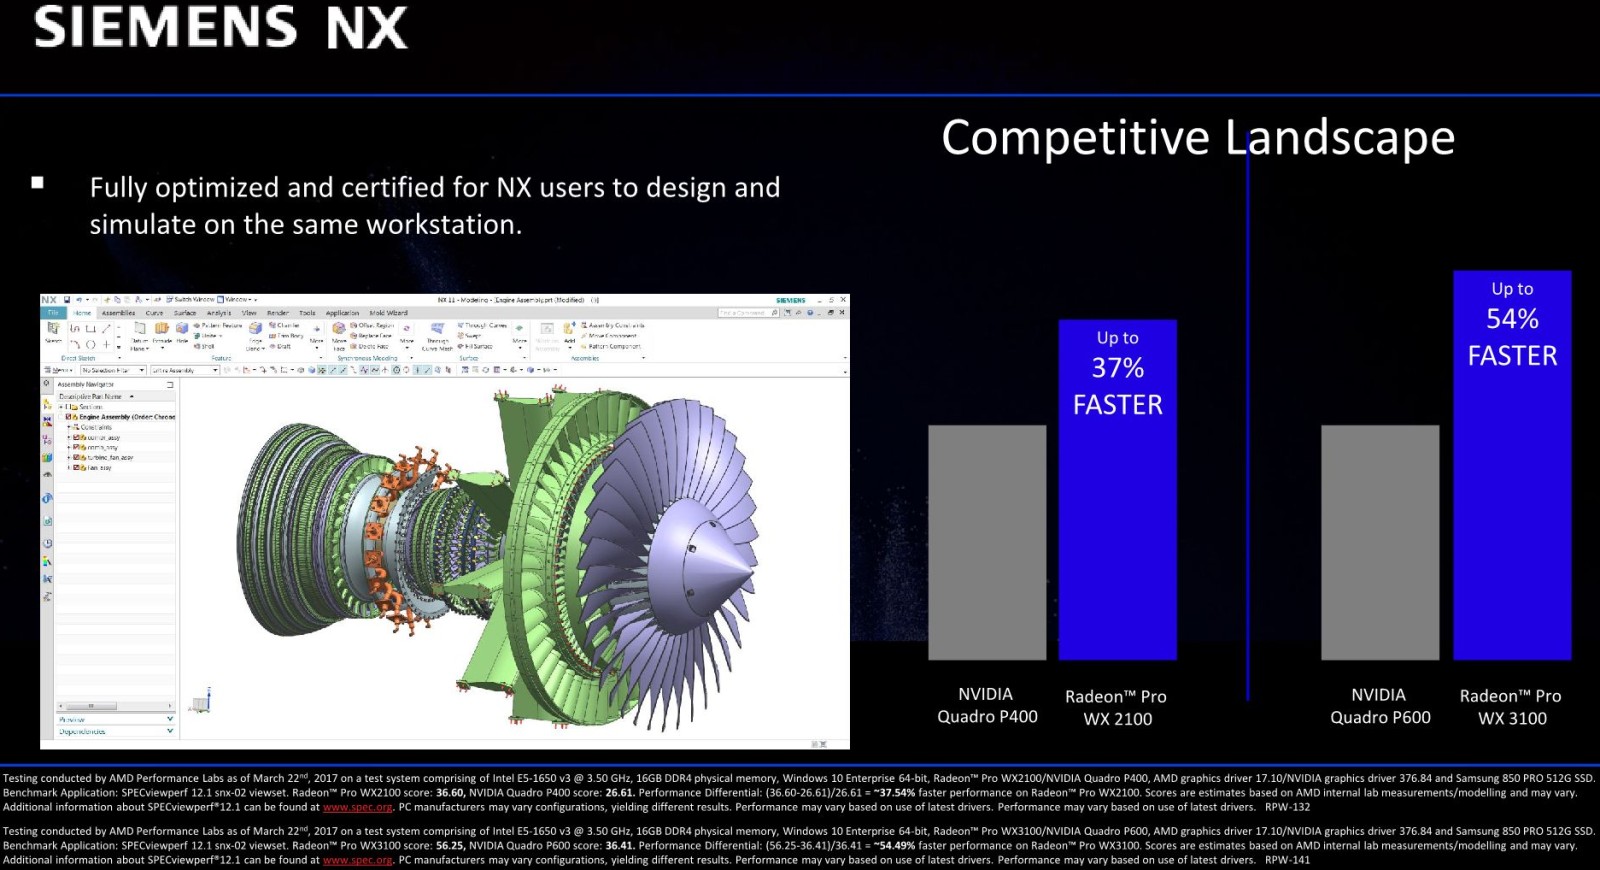
Task: Toggle the fan_assy checkbox
Action: click(x=76, y=468)
